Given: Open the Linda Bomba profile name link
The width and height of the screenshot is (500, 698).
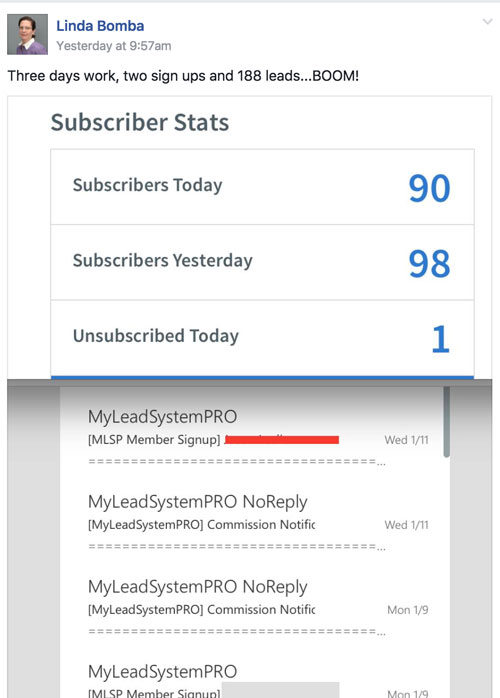Looking at the screenshot, I should [x=100, y=26].
